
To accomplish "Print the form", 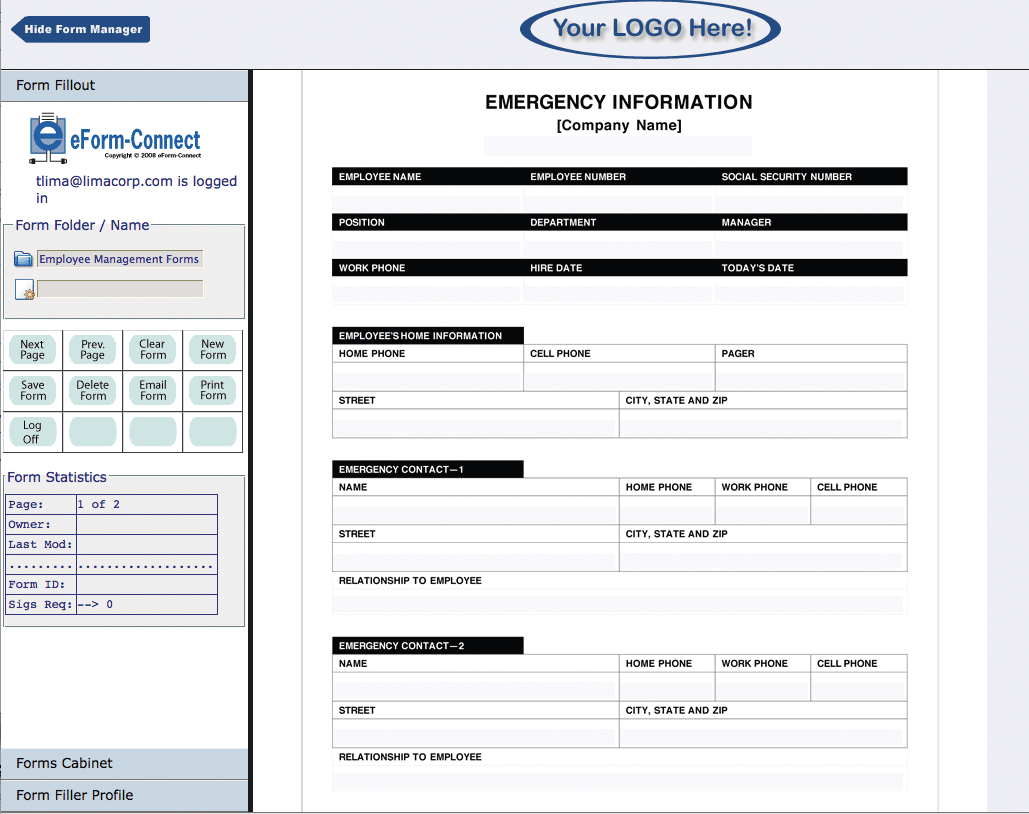I will 213,391.
